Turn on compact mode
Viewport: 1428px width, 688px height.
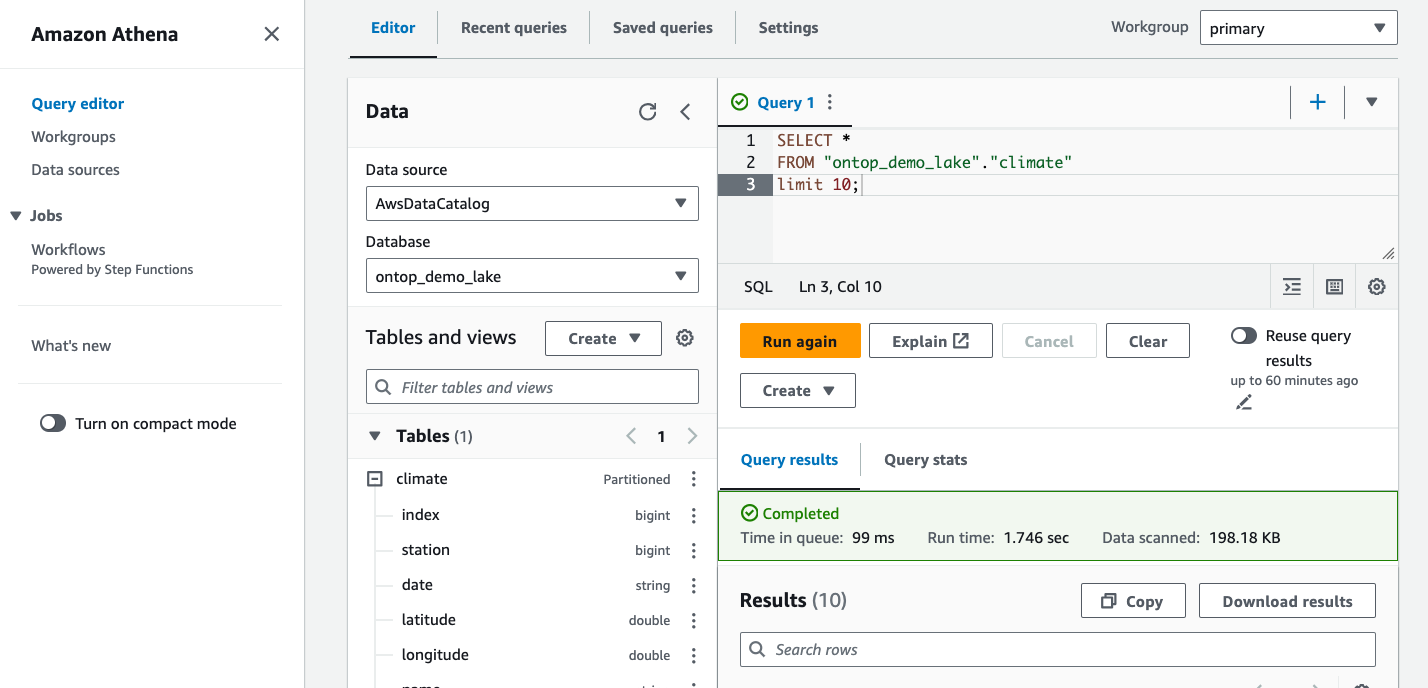(x=53, y=423)
